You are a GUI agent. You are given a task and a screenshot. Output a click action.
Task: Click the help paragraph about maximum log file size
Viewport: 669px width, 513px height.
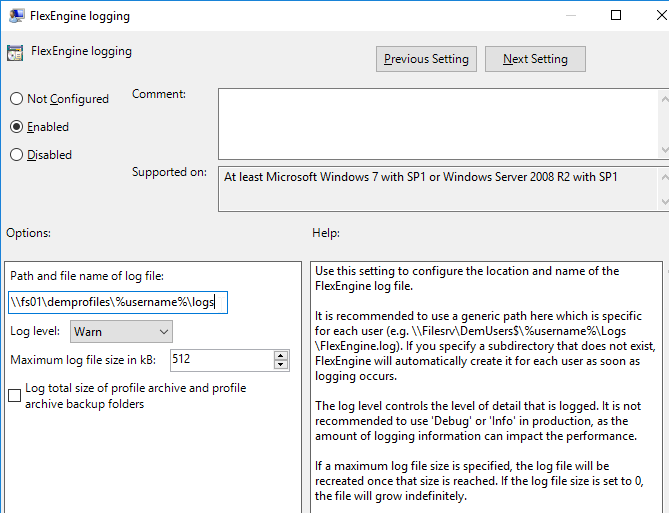(479, 481)
